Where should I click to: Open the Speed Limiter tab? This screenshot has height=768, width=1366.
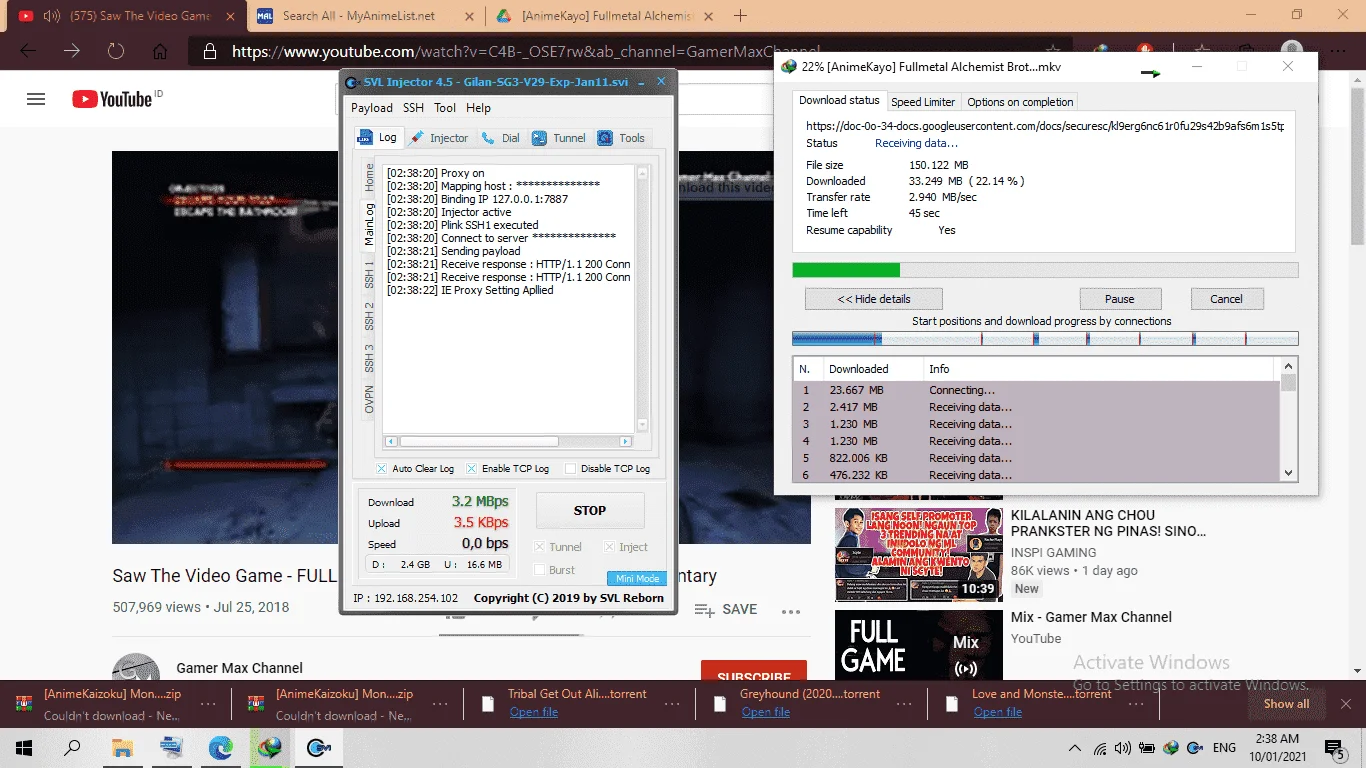tap(923, 102)
